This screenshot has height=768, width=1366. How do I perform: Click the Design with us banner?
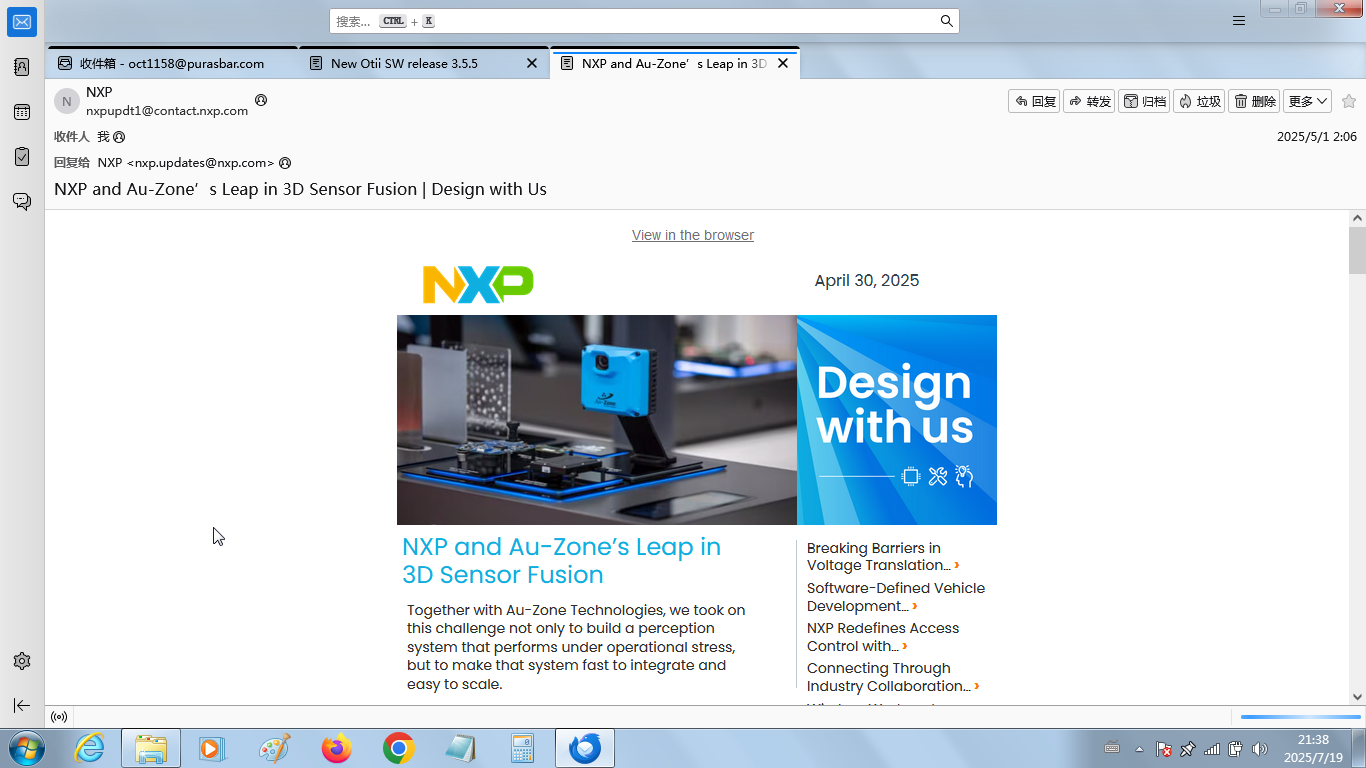897,420
